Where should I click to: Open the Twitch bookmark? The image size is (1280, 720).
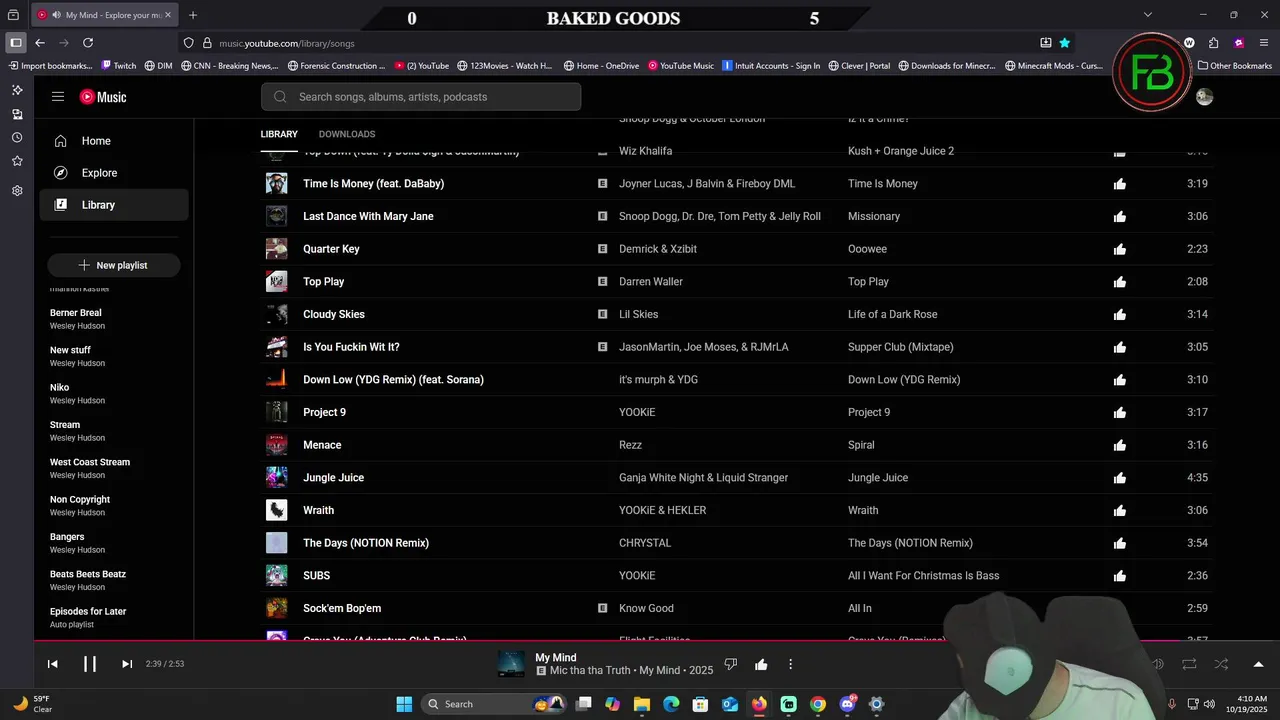(119, 66)
